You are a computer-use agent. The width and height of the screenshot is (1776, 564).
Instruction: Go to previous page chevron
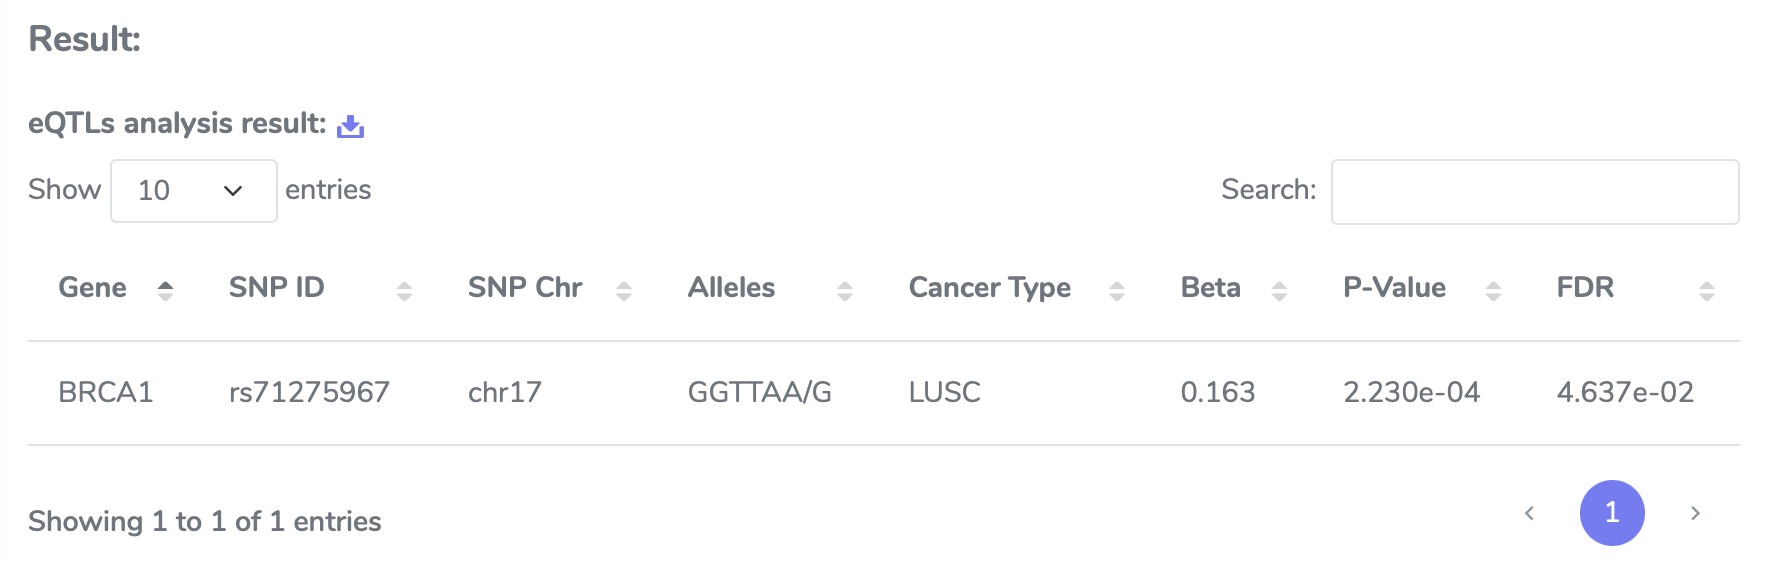[1529, 513]
